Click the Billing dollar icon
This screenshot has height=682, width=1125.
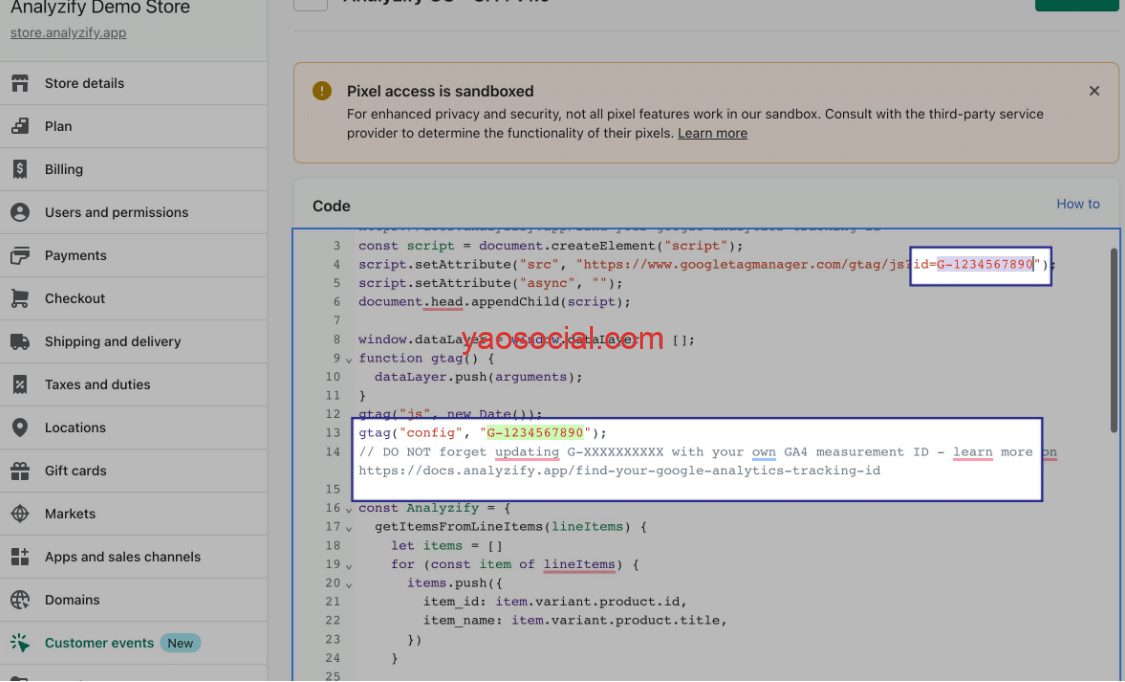pyautogui.click(x=20, y=169)
